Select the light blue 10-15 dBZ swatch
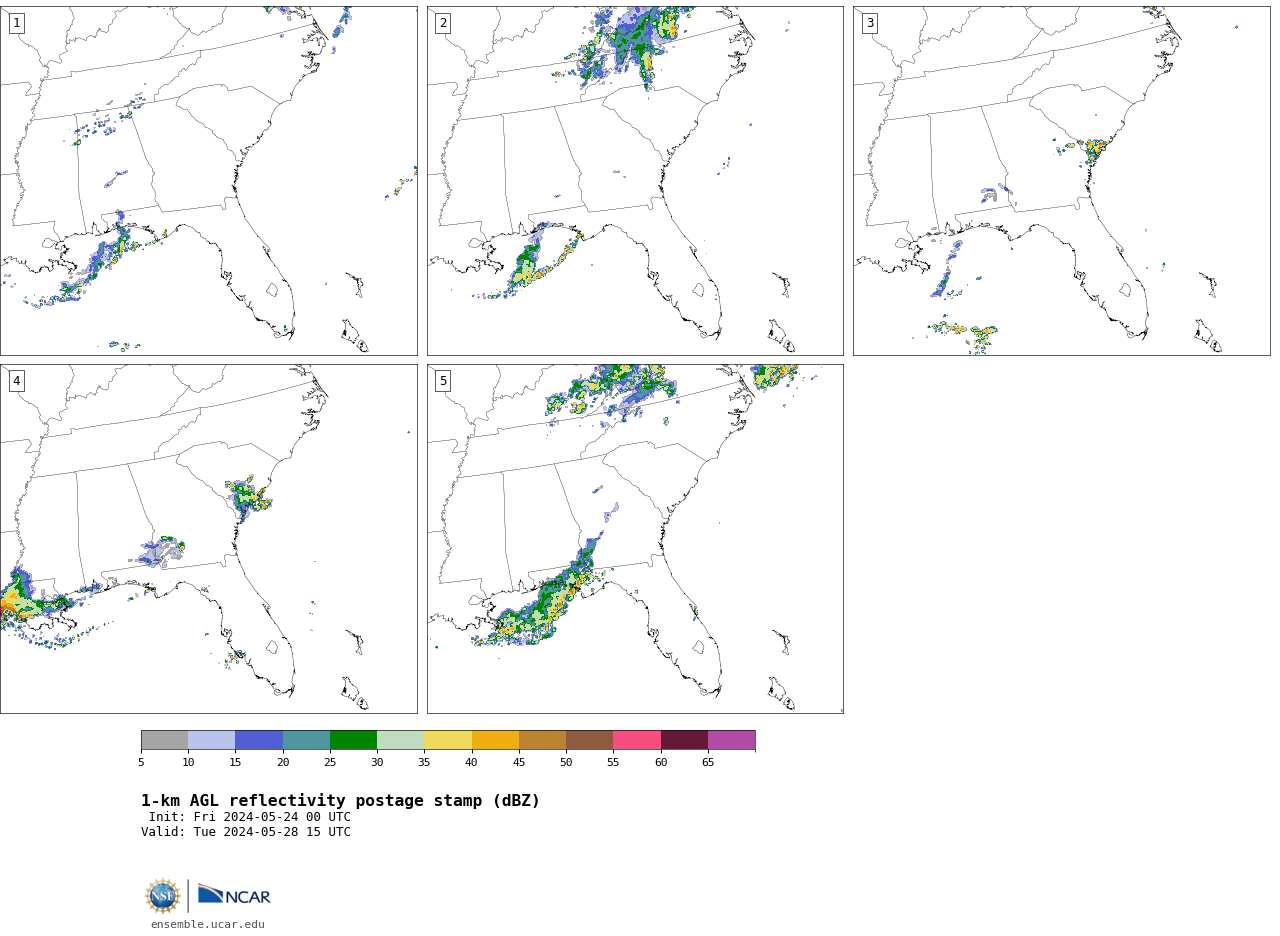Image resolution: width=1280 pixels, height=936 pixels. pos(212,740)
